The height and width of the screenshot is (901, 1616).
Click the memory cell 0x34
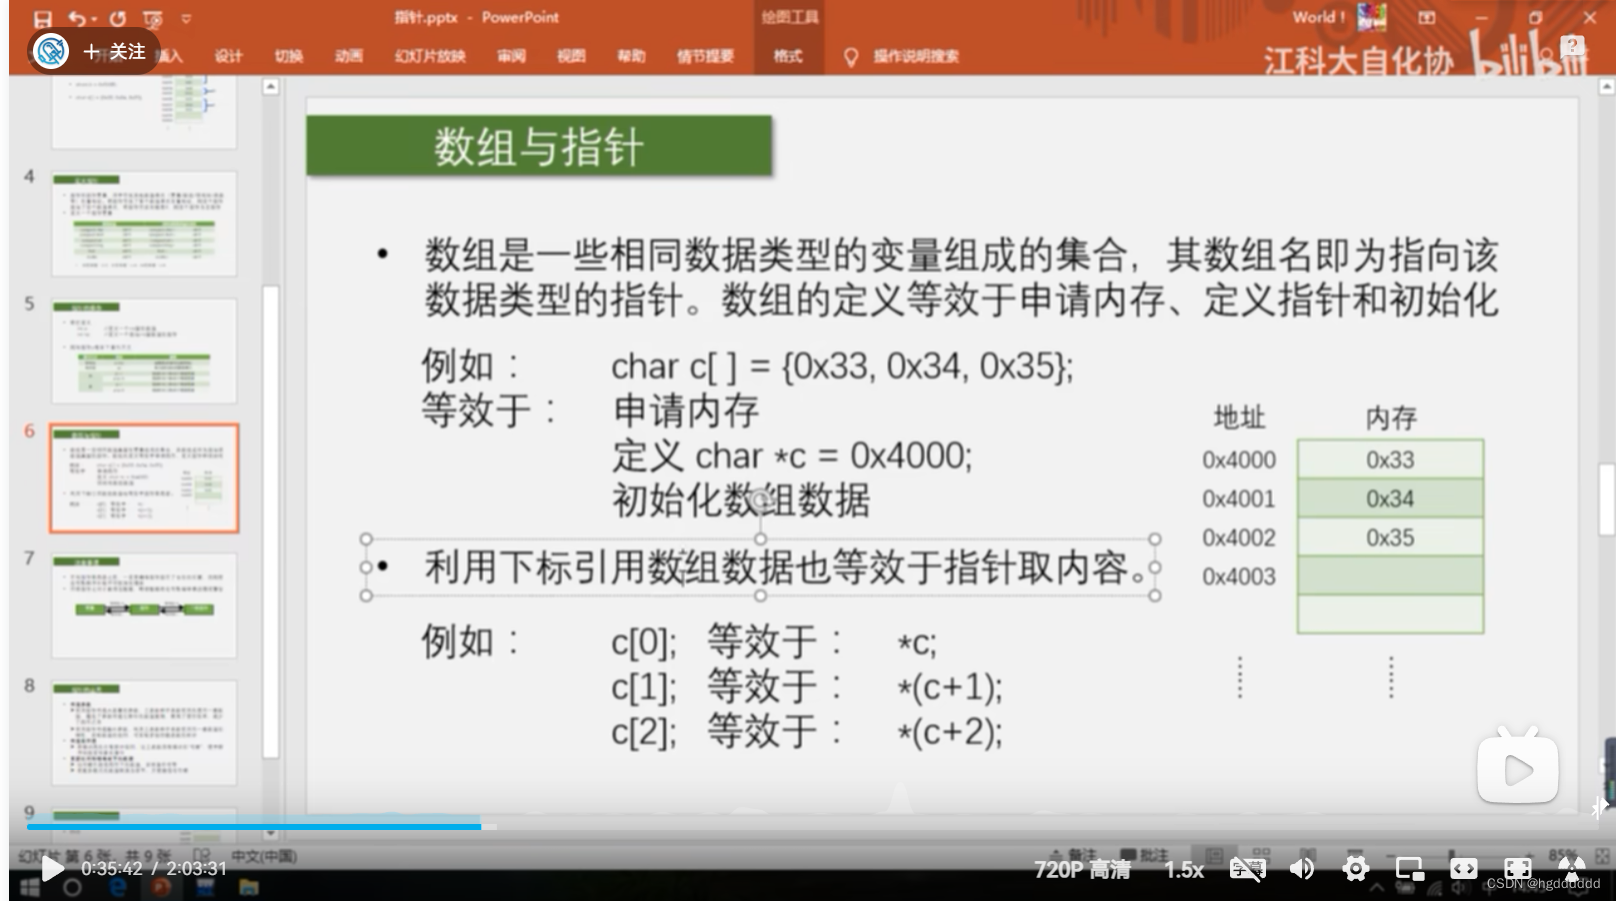tap(1390, 498)
